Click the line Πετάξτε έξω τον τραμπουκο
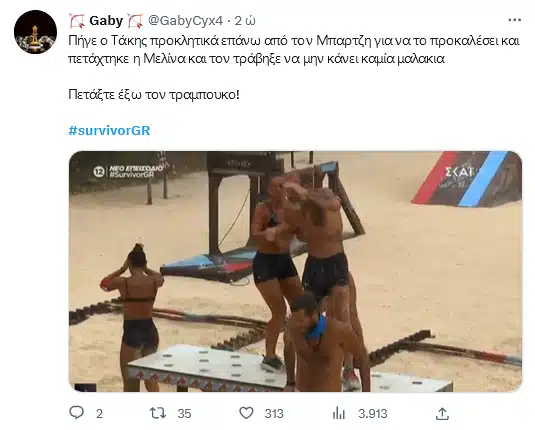The image size is (535, 430). 154,94
